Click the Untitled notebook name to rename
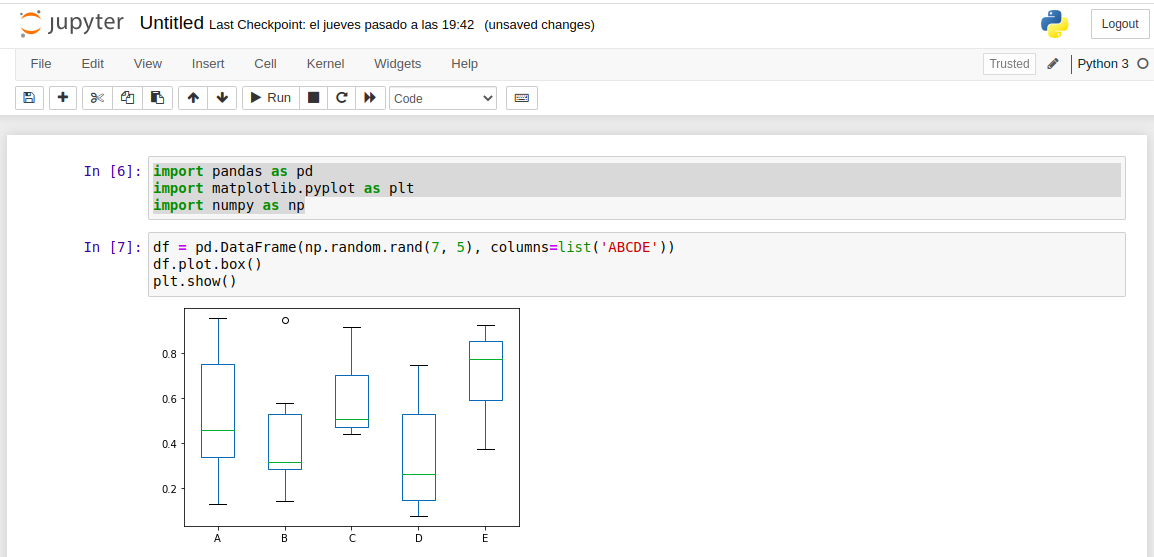Viewport: 1154px width, 557px height. [171, 23]
